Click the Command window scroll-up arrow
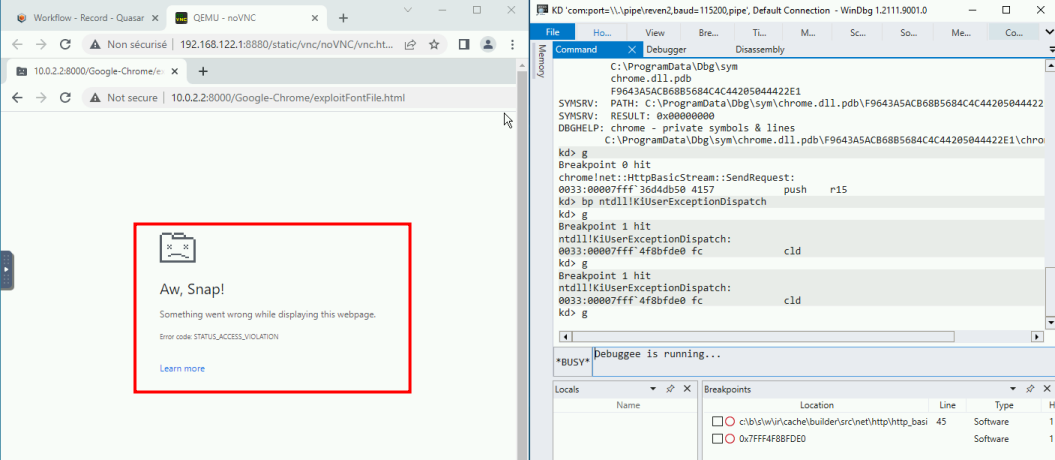1055x460 pixels. [1050, 65]
